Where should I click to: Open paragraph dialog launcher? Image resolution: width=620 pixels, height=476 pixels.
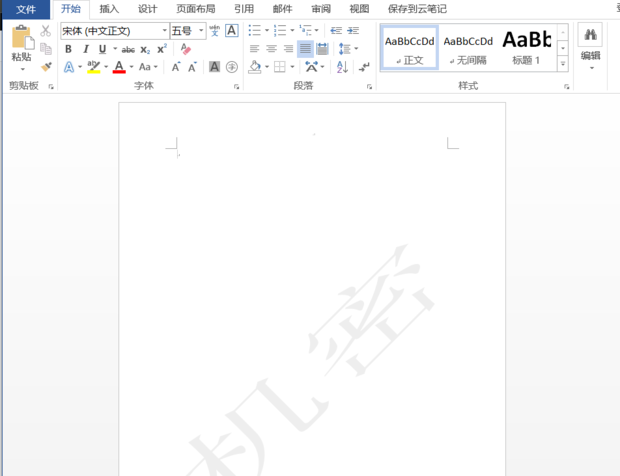pos(369,87)
